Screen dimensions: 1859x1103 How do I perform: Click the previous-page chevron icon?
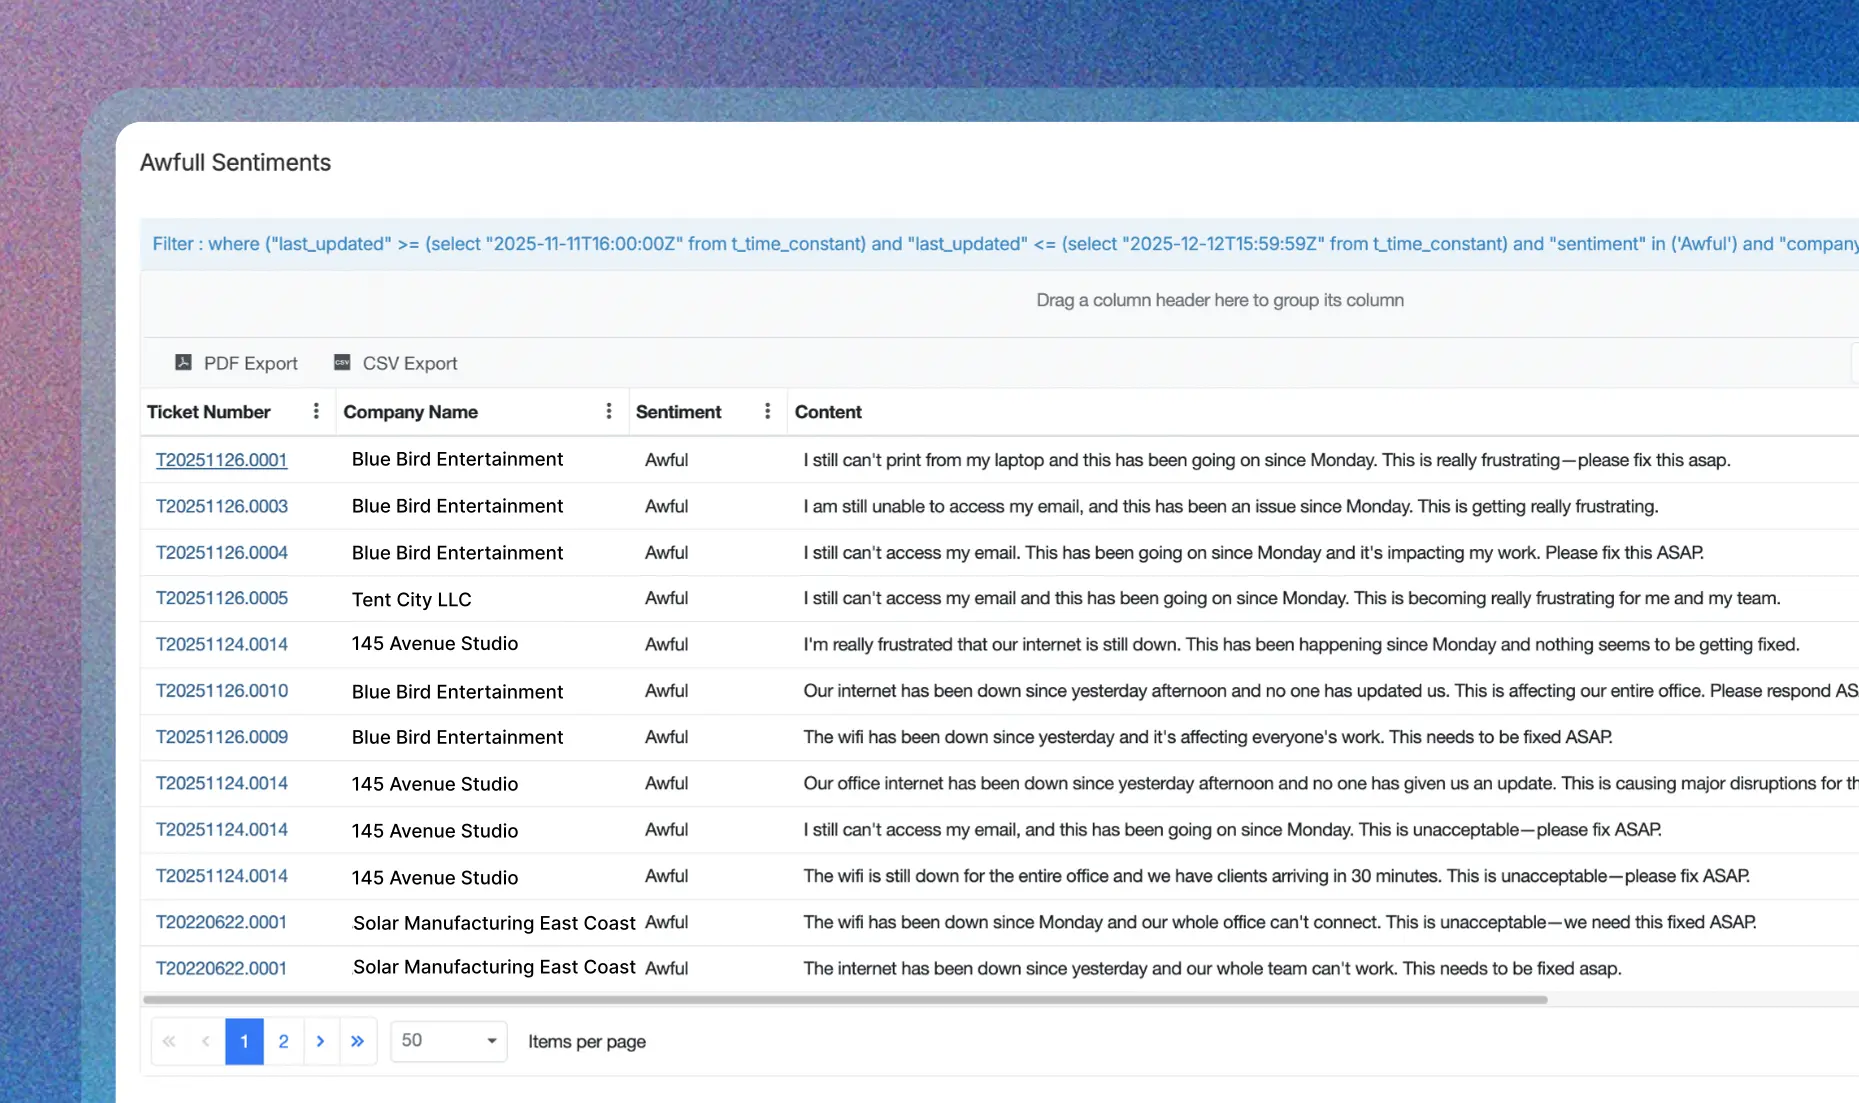205,1041
